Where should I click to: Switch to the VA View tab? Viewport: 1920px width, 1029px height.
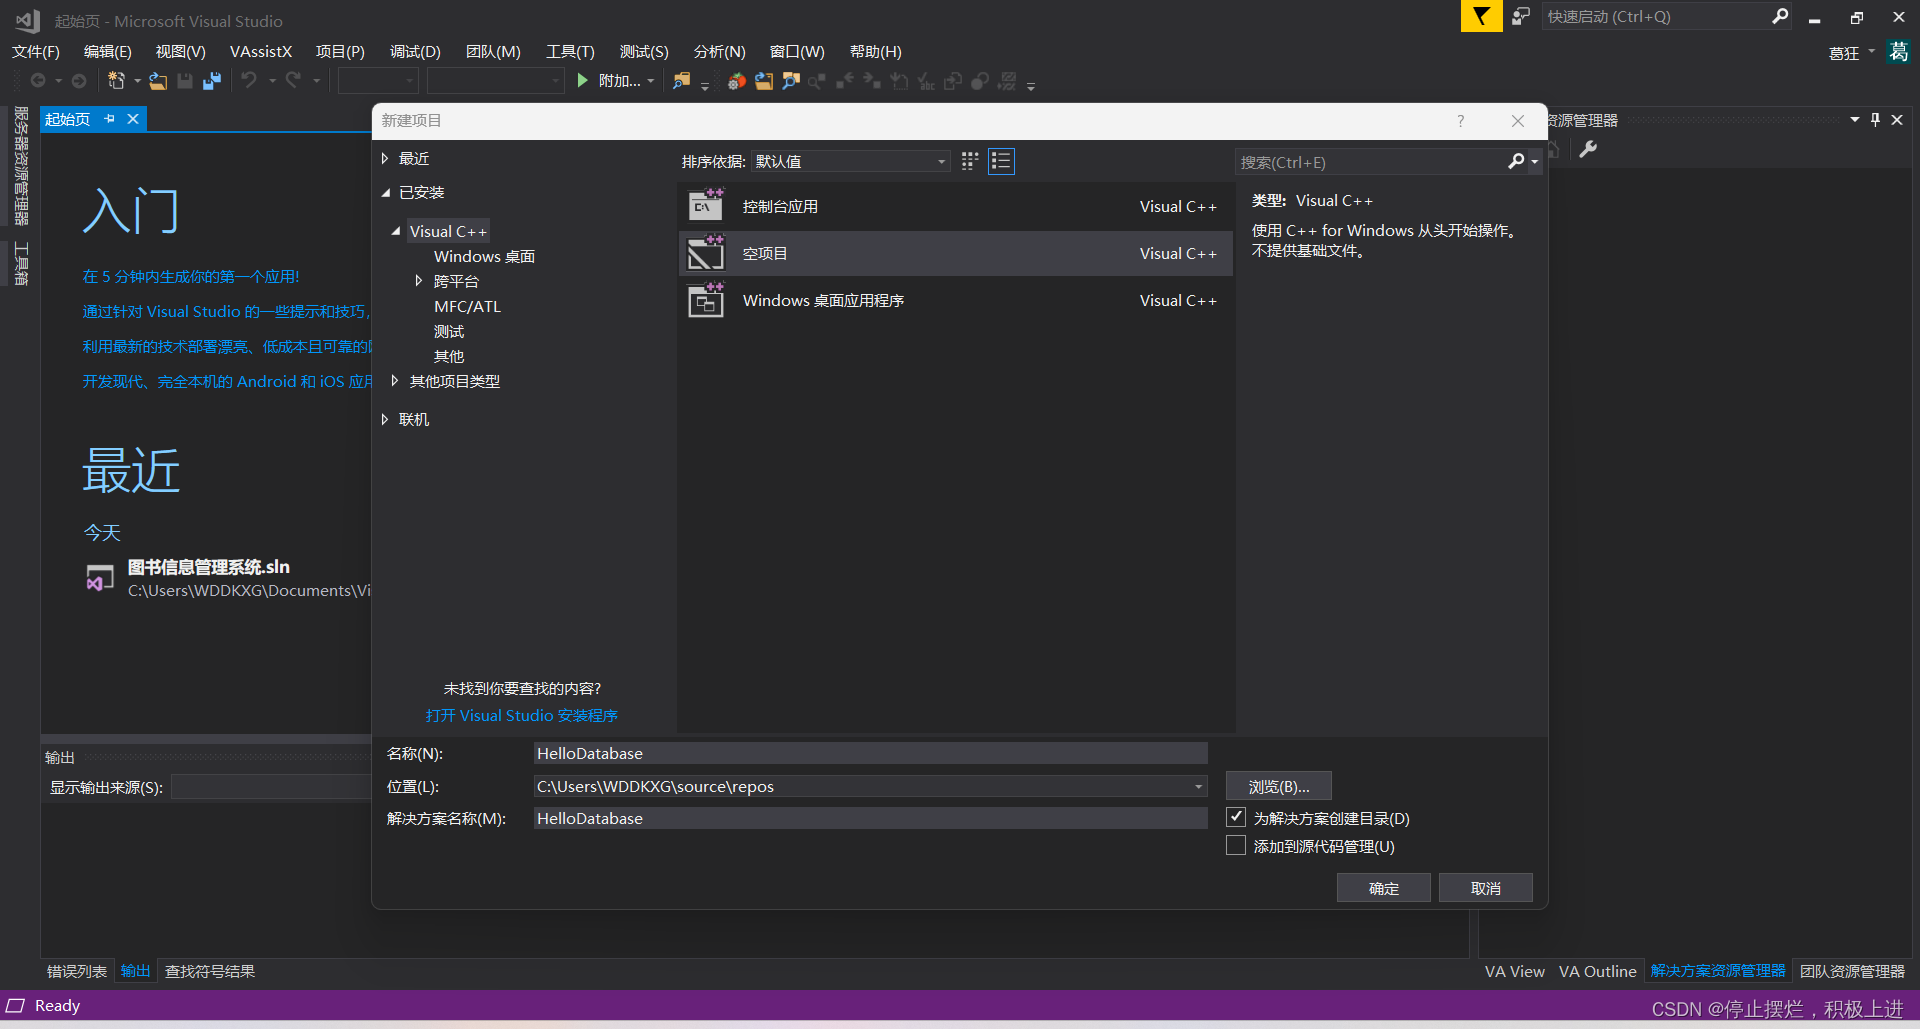(1514, 971)
